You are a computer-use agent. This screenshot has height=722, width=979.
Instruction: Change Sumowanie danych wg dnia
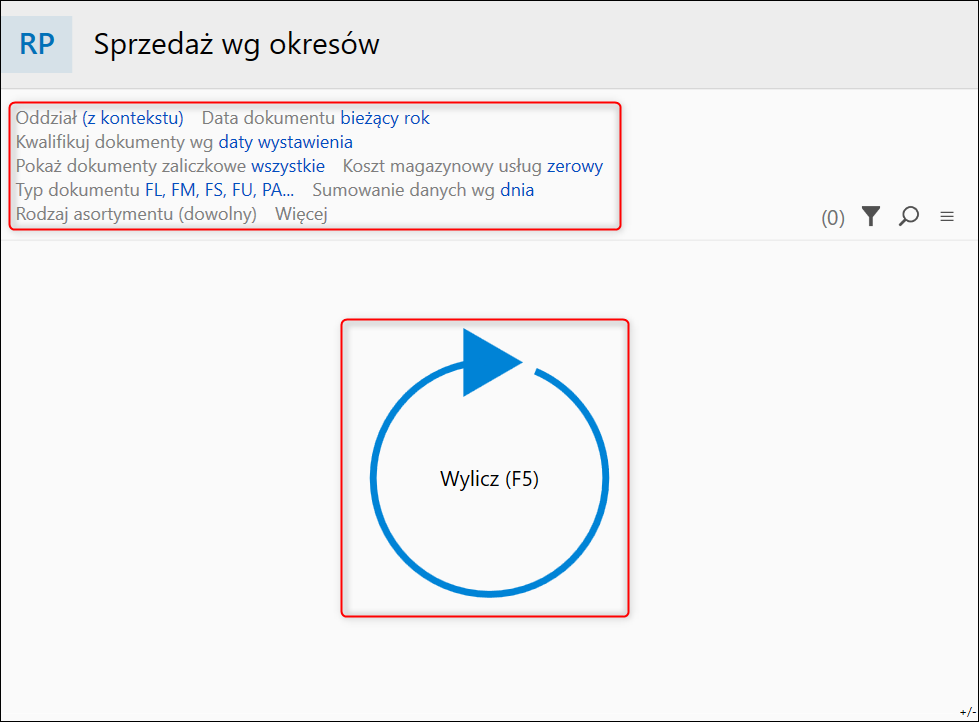pos(517,190)
